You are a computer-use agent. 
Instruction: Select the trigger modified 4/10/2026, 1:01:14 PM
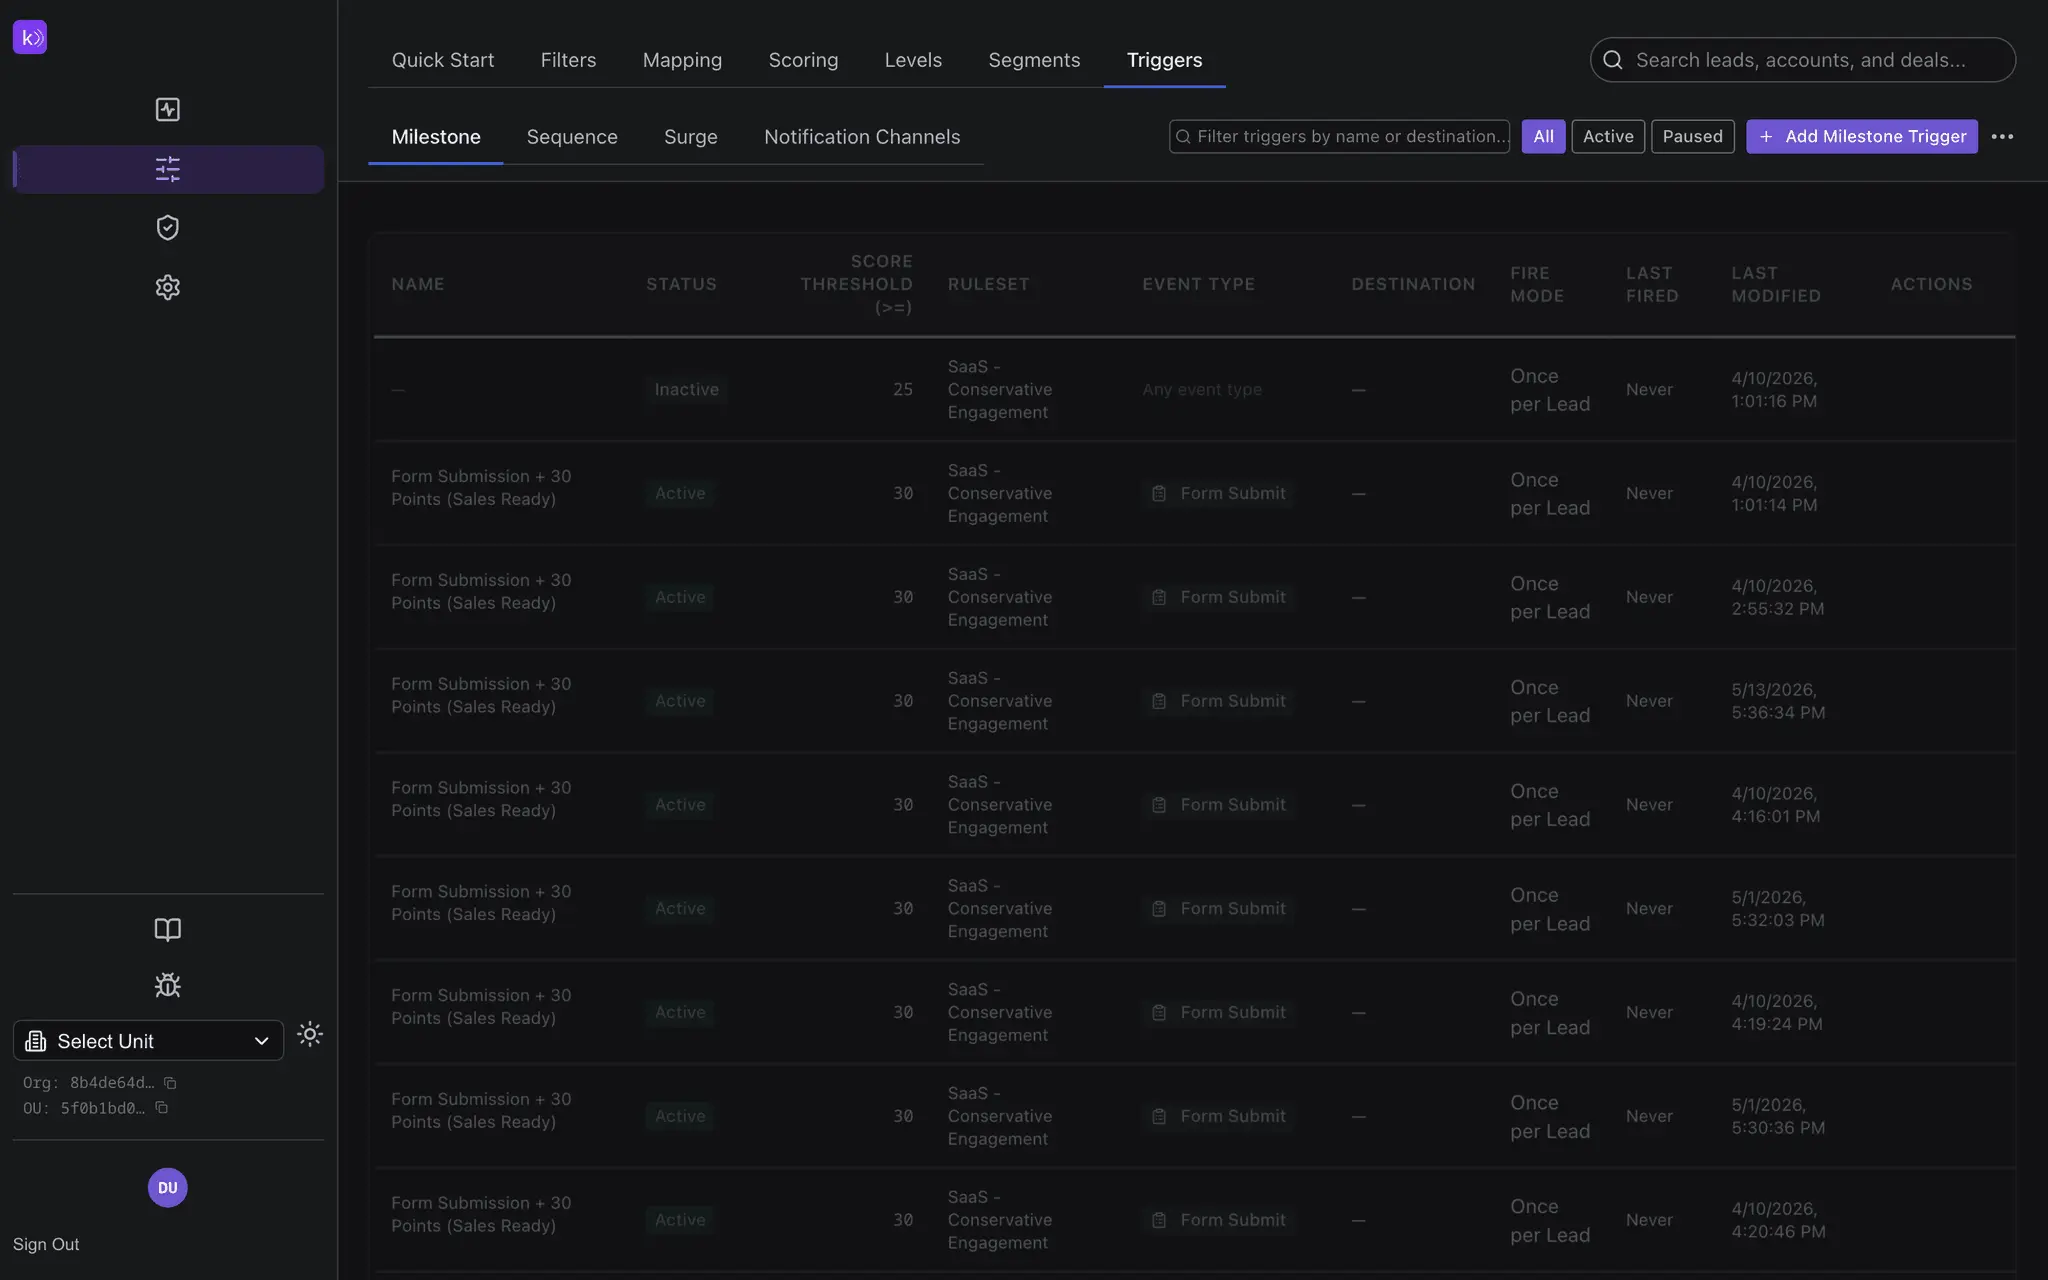tap(1194, 493)
